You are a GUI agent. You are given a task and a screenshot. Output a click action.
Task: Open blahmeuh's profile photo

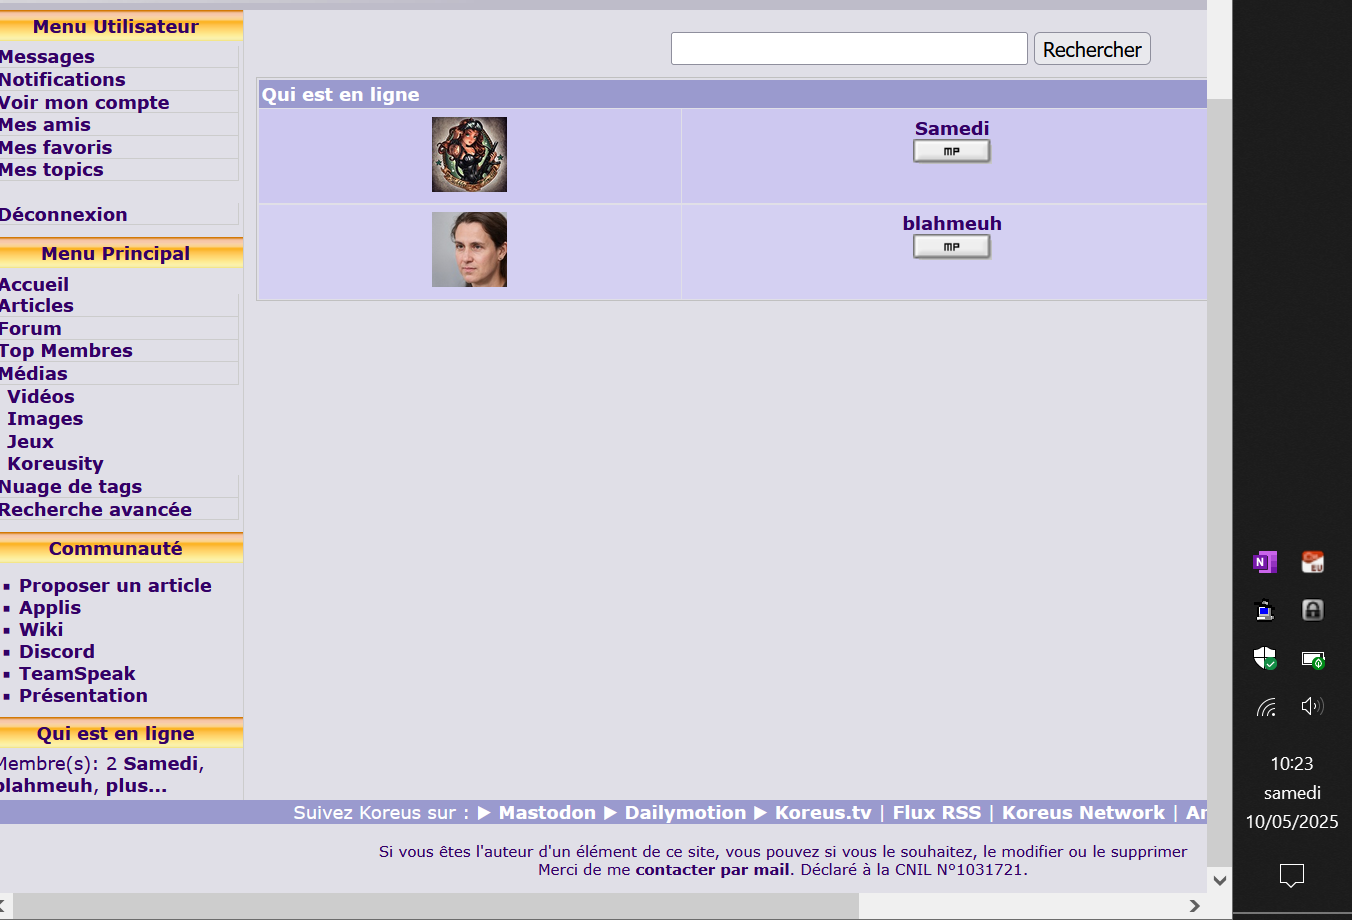click(469, 250)
